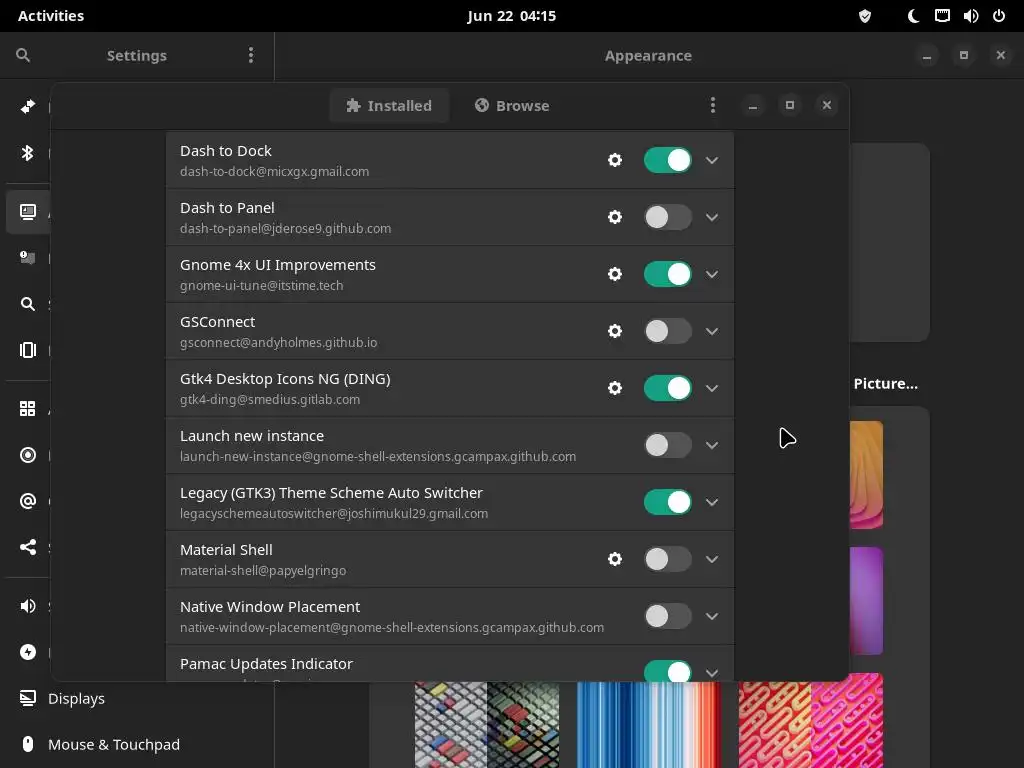Expand the GSConnect row details

[712, 331]
